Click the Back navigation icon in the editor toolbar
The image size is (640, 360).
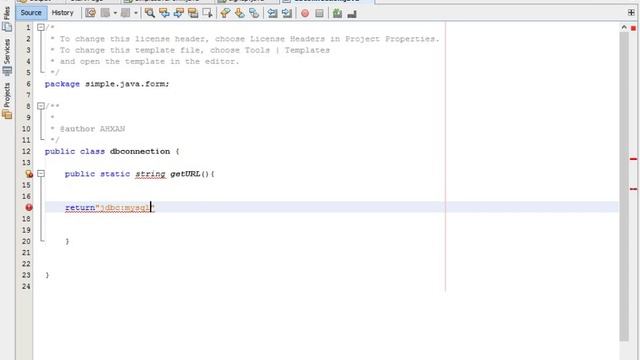pyautogui.click(x=105, y=13)
